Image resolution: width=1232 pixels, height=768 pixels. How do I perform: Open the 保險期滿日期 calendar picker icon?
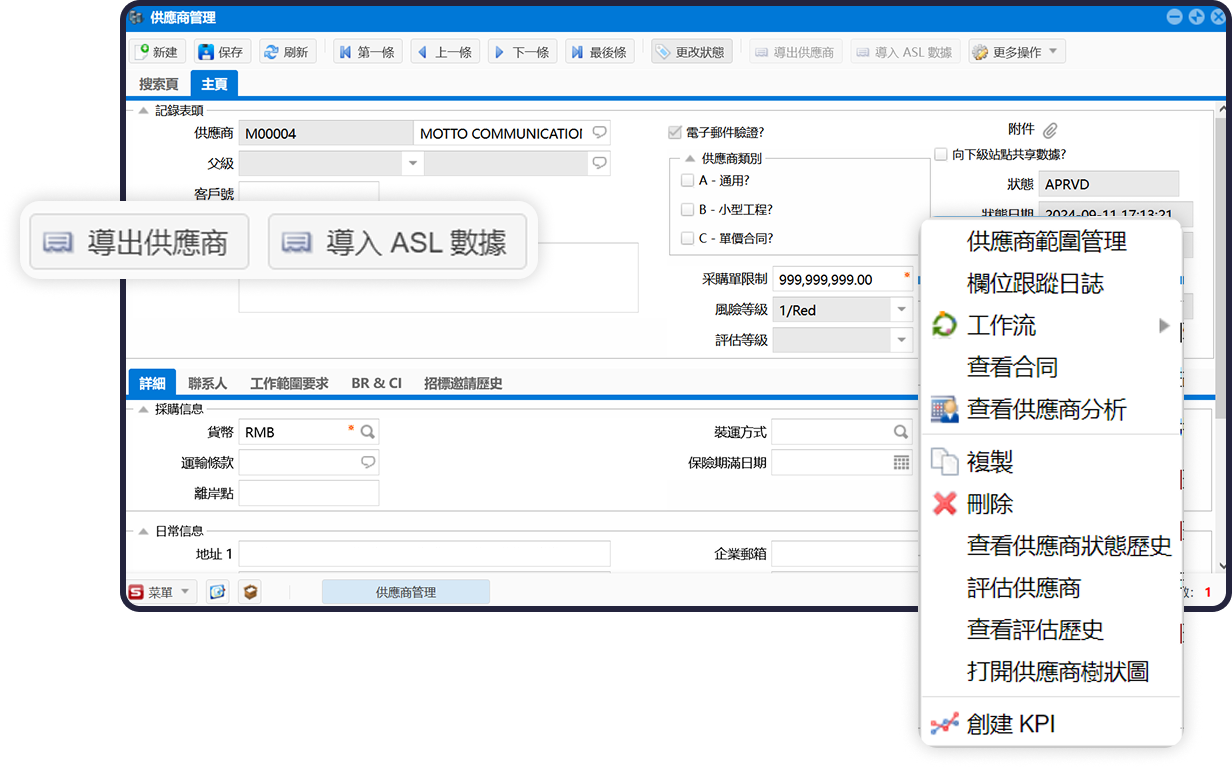(x=901, y=463)
